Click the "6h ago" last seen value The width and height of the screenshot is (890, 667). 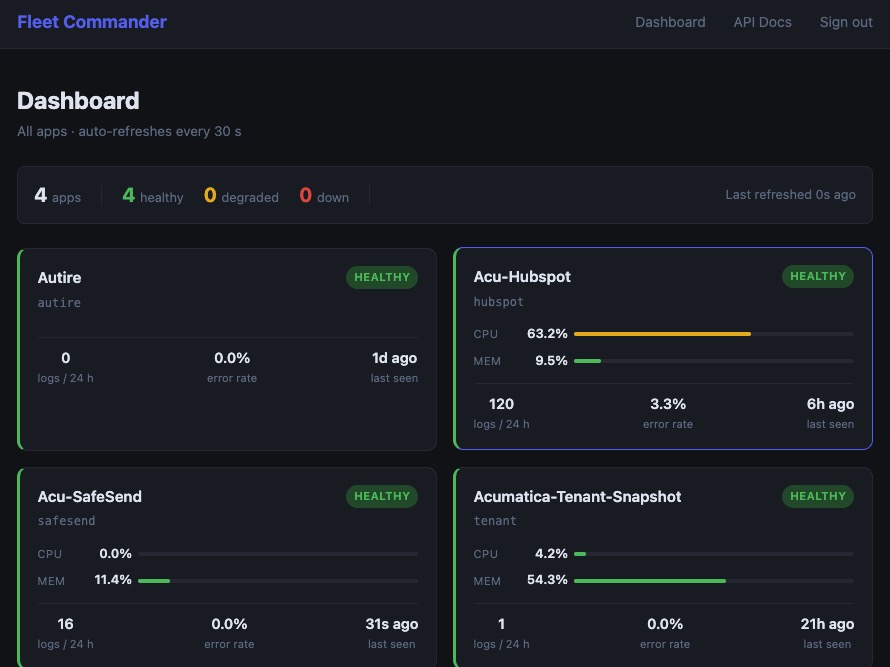point(830,404)
